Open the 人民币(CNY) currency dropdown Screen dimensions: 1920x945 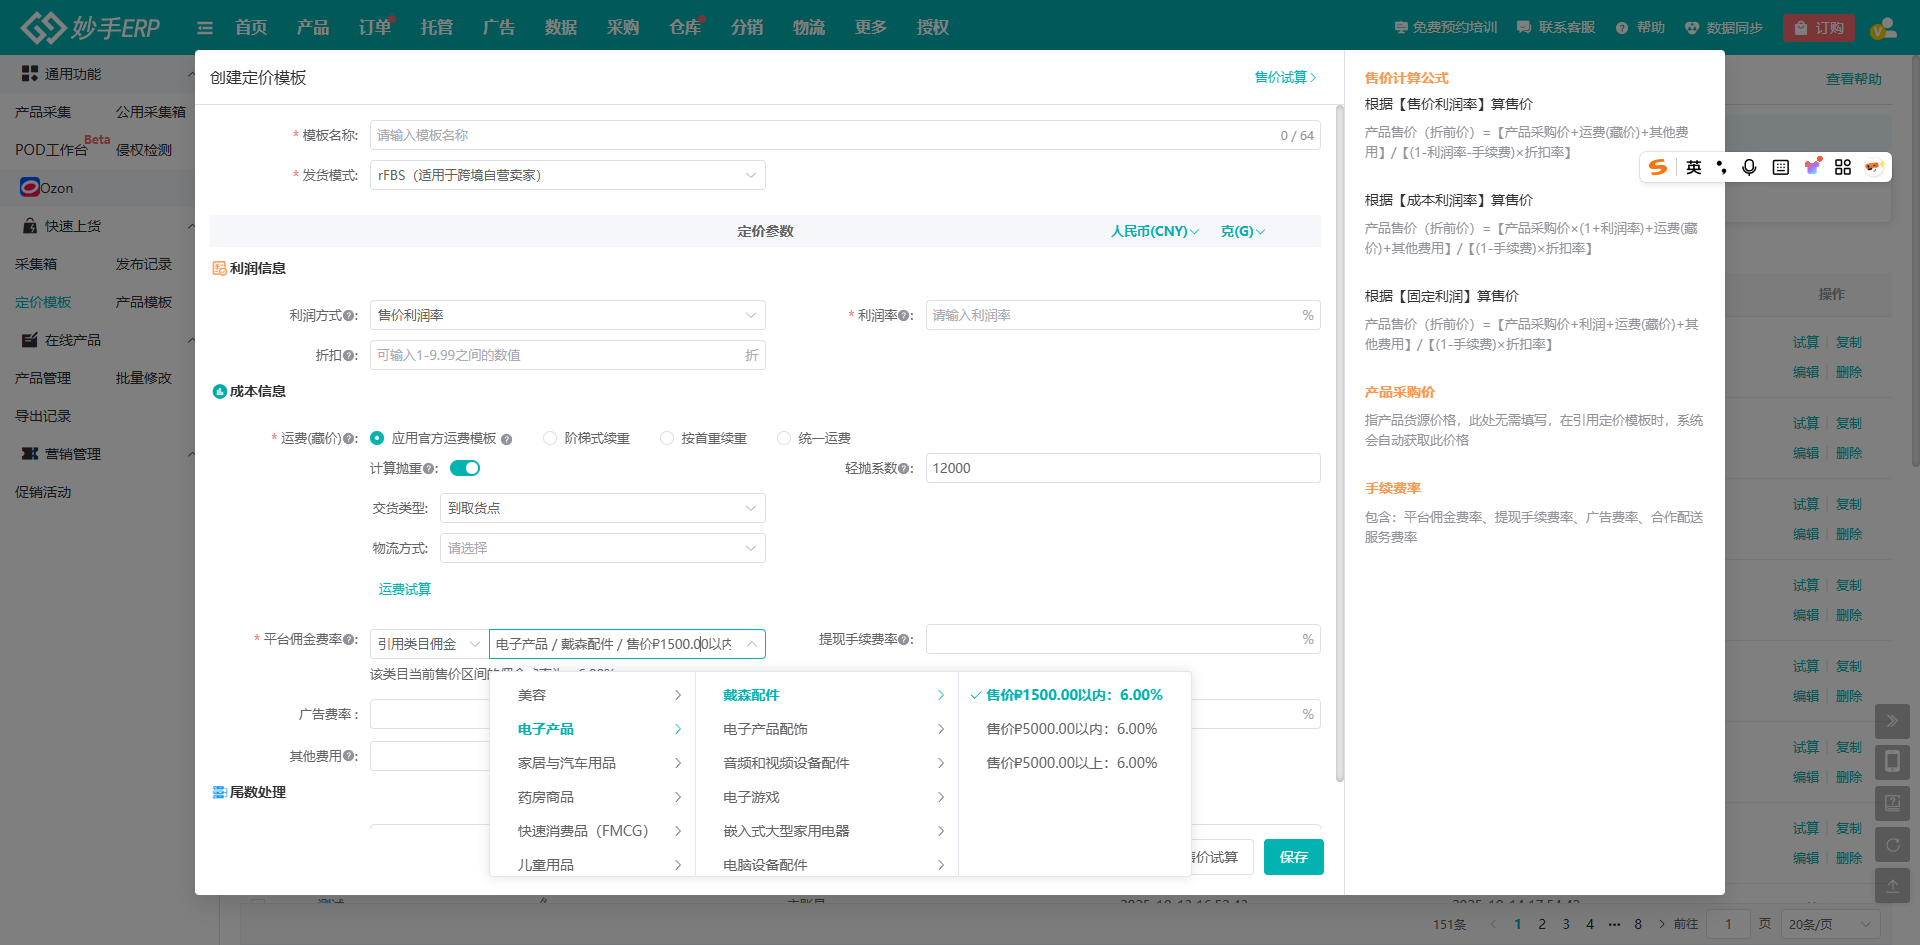[1154, 231]
